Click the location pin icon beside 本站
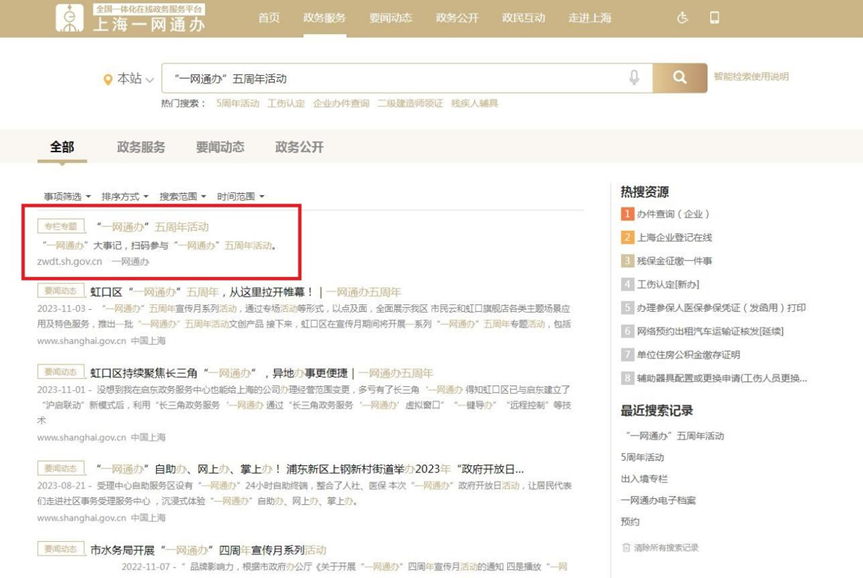Image resolution: width=863 pixels, height=578 pixels. pyautogui.click(x=108, y=80)
